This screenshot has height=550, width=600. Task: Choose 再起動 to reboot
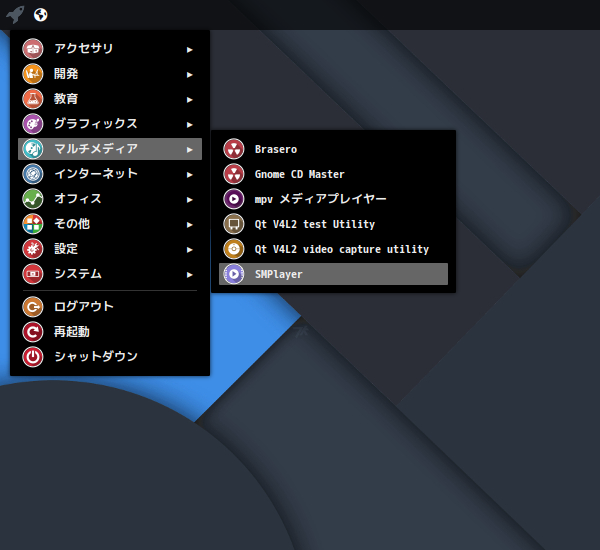click(110, 332)
